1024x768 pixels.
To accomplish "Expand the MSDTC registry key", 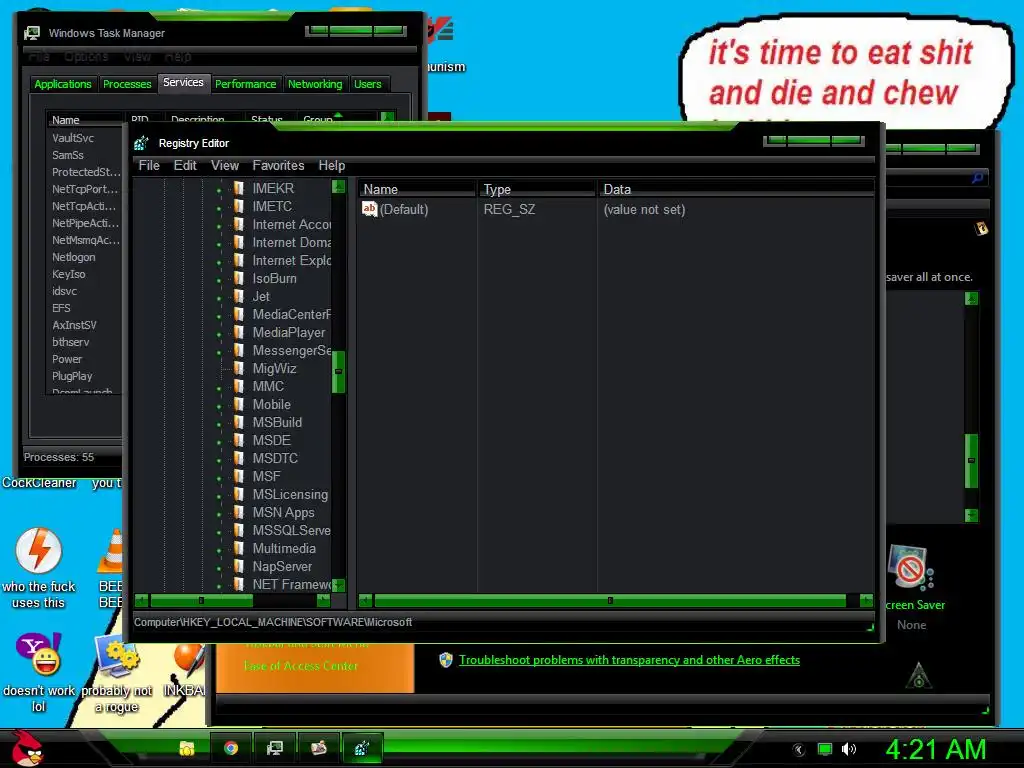I will pyautogui.click(x=219, y=460).
